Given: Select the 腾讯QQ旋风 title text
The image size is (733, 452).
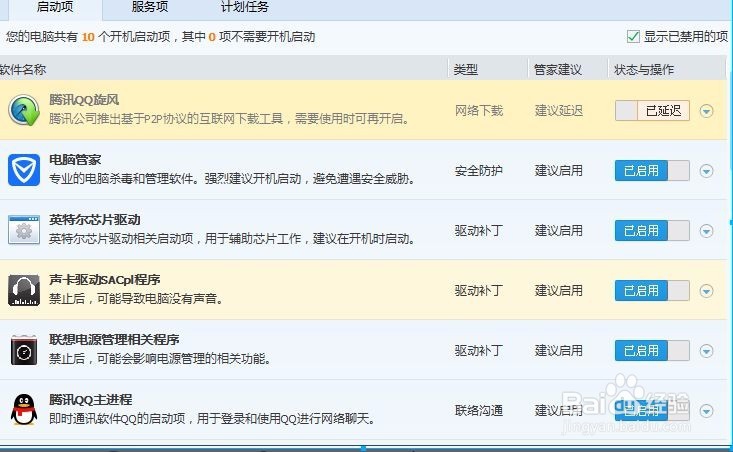Looking at the screenshot, I should tap(84, 100).
